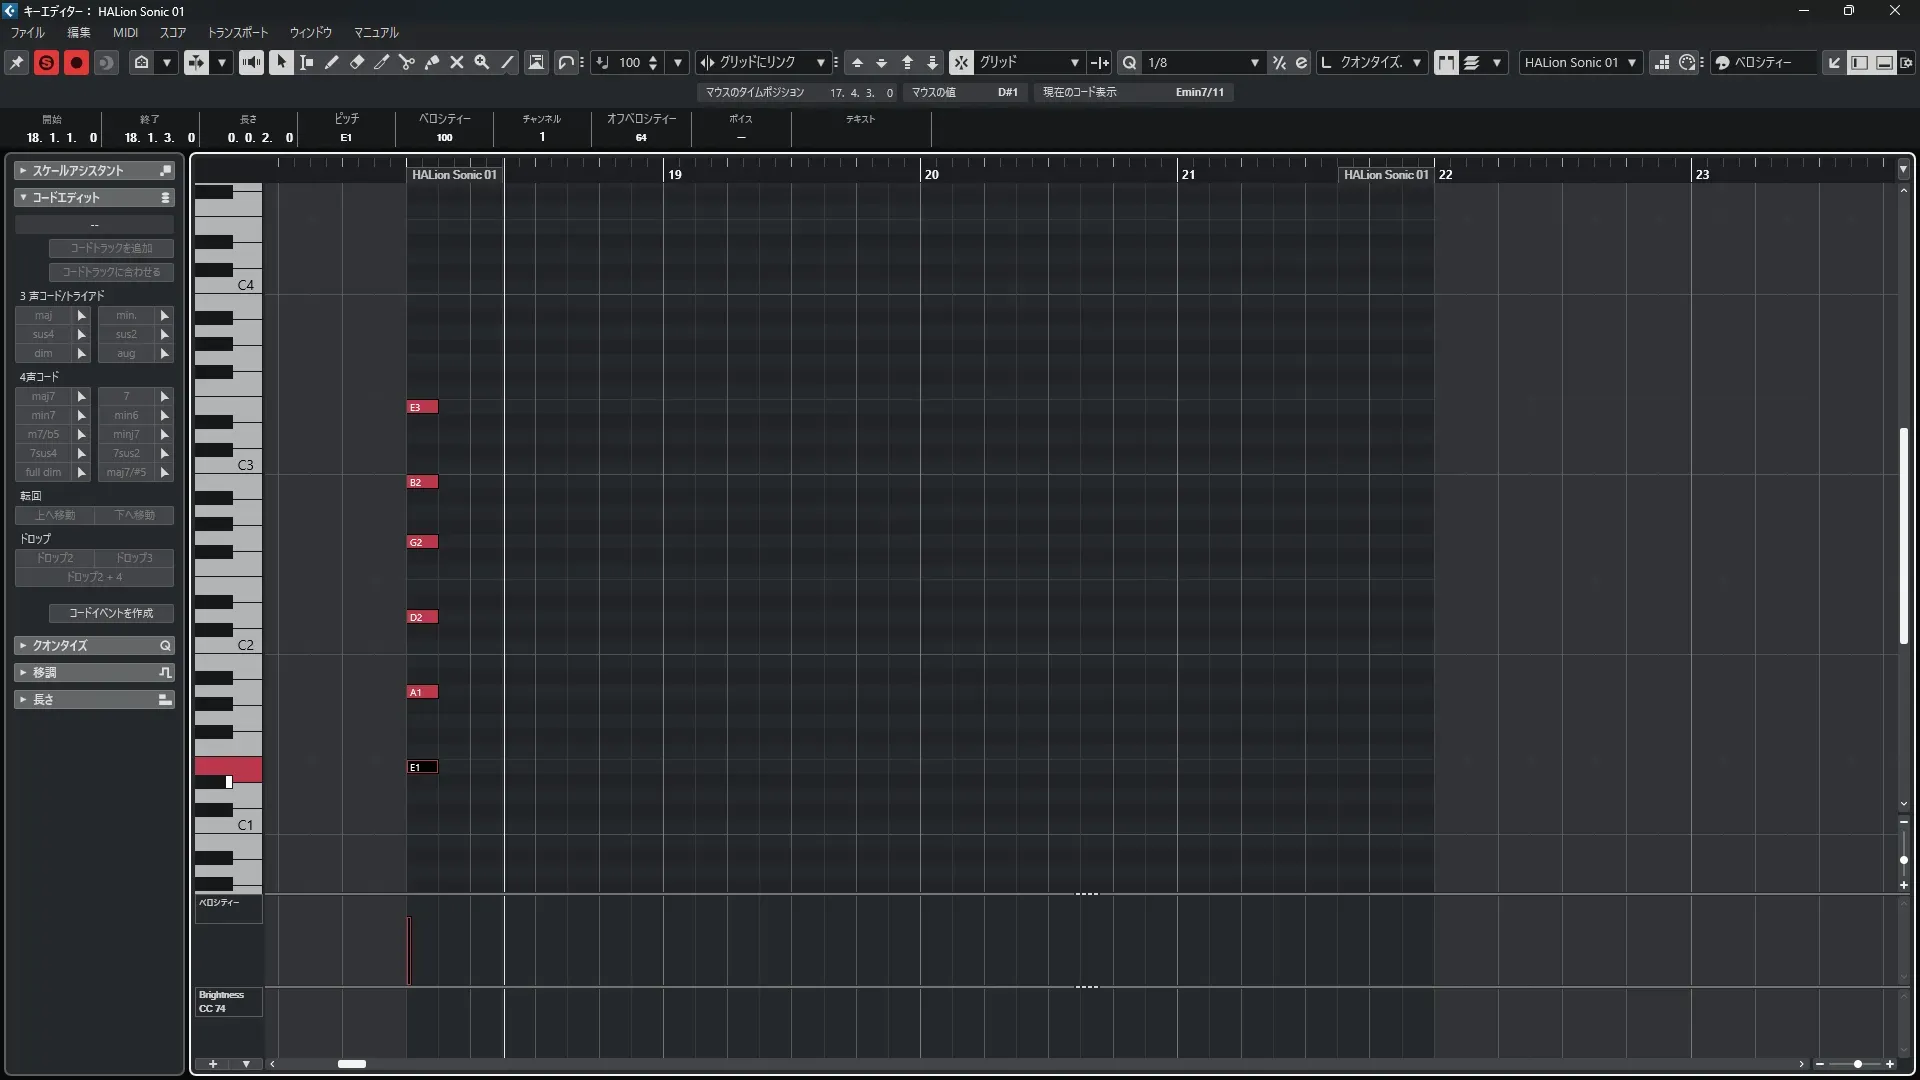Select the Erase tool
1920x1080 pixels.
point(357,62)
